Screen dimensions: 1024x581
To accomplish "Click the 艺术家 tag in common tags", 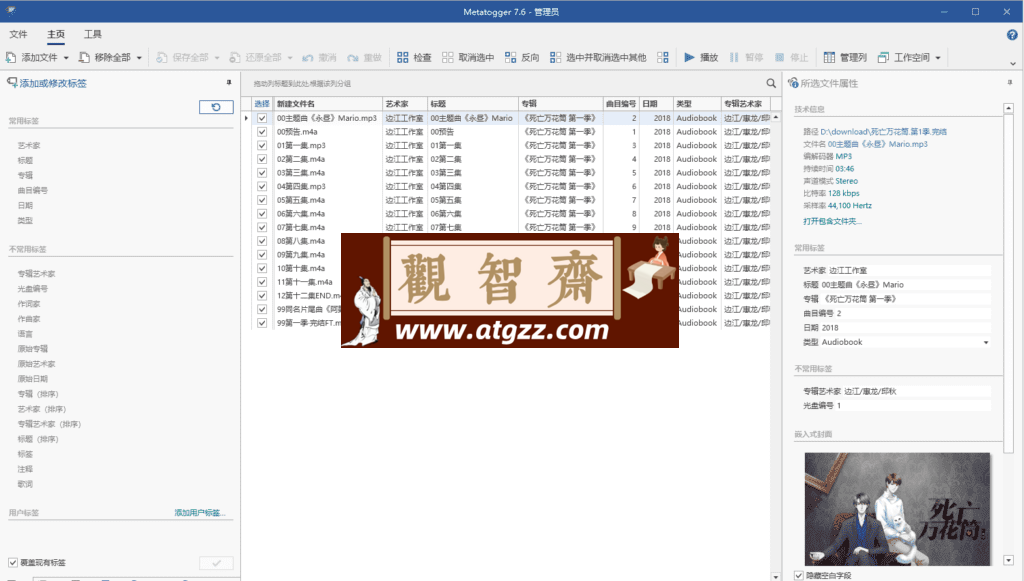I will pos(29,146).
